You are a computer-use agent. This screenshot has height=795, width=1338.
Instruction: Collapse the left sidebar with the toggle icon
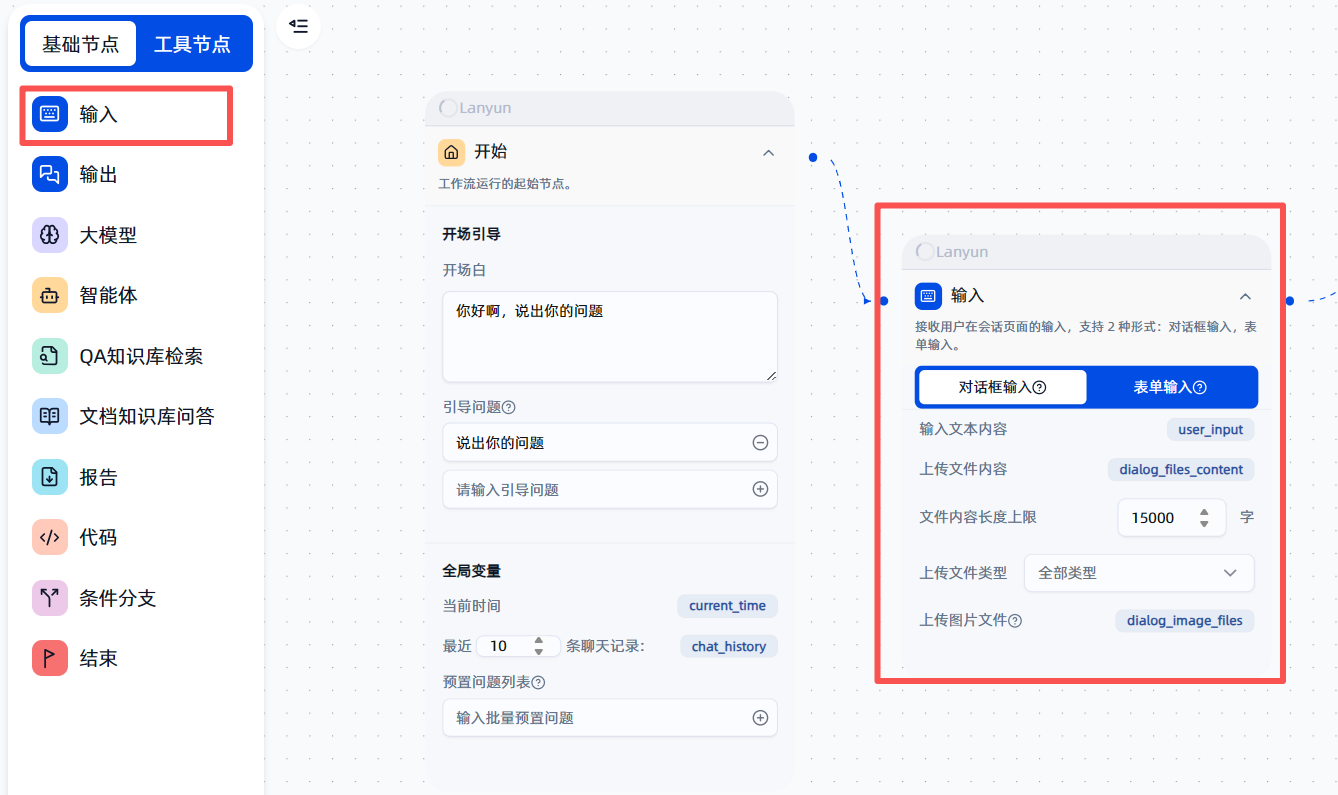tap(298, 26)
